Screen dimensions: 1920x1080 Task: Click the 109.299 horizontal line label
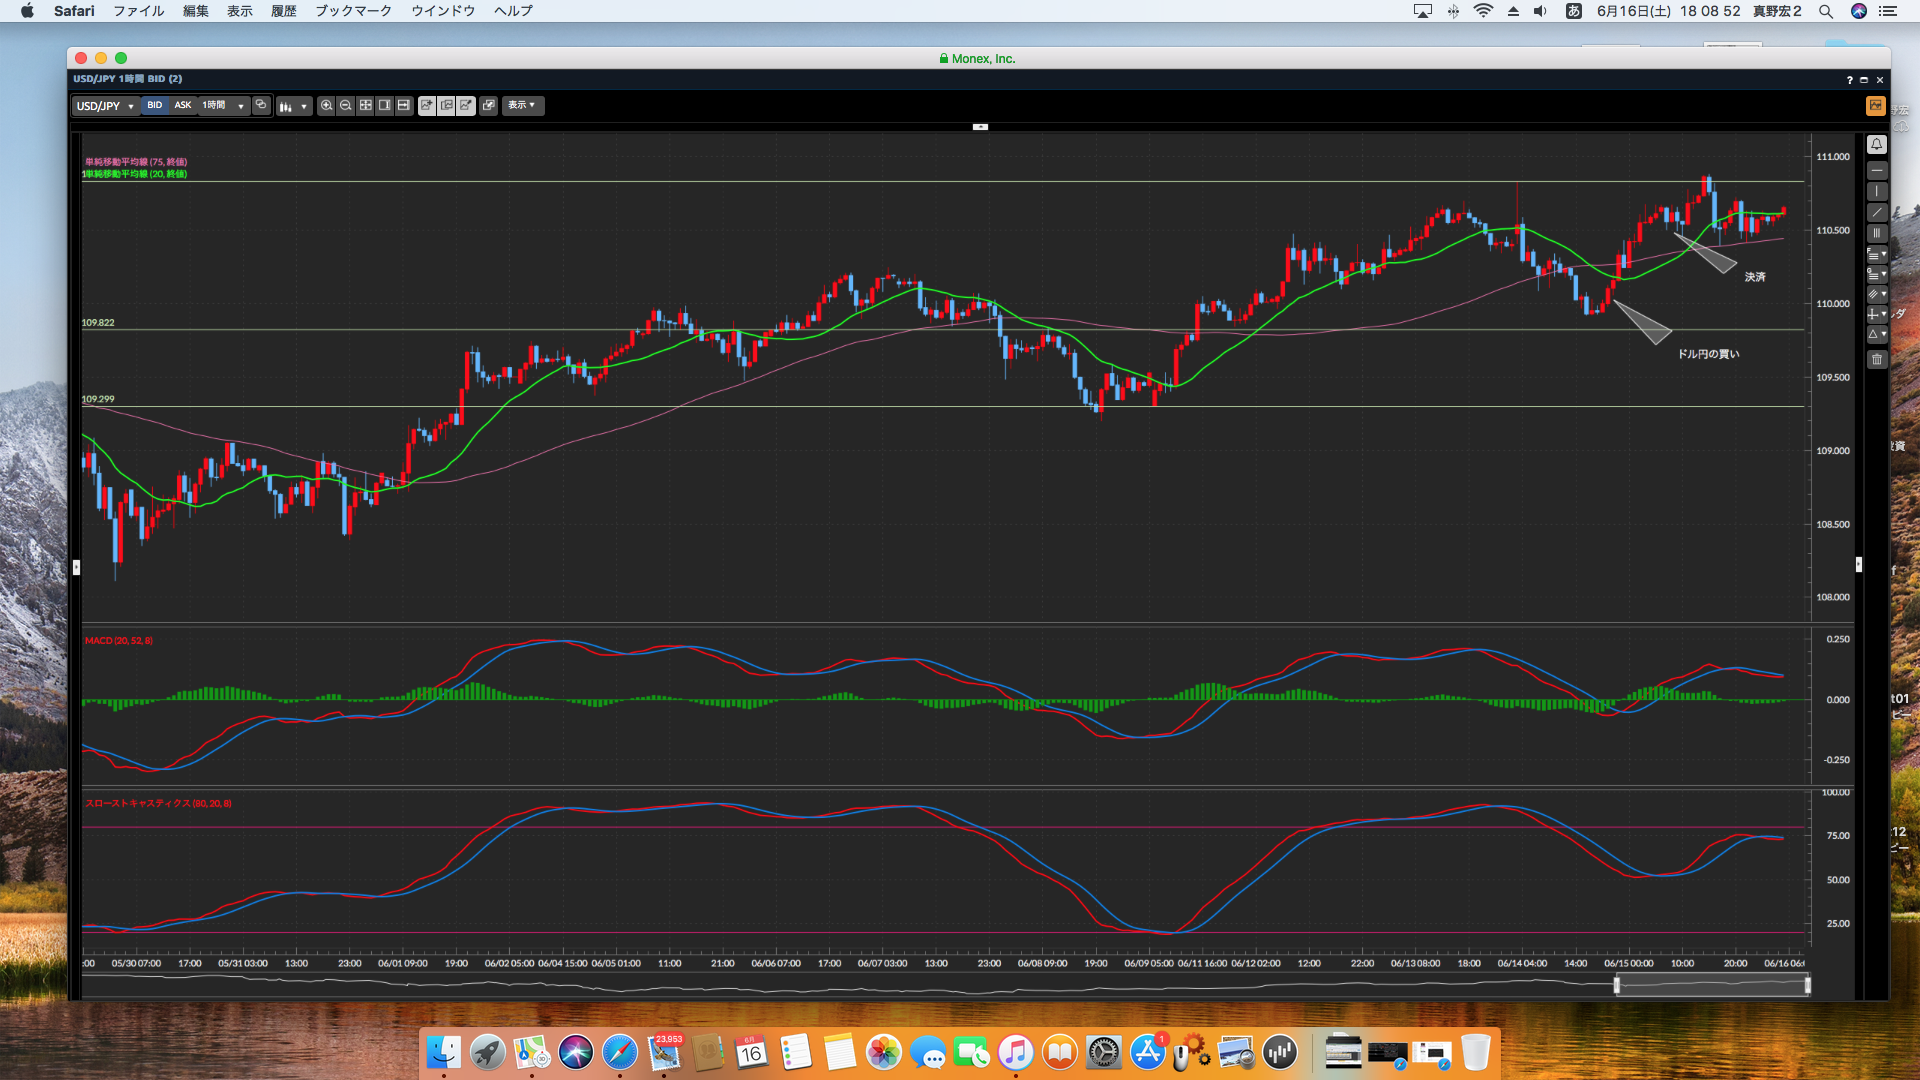point(98,399)
